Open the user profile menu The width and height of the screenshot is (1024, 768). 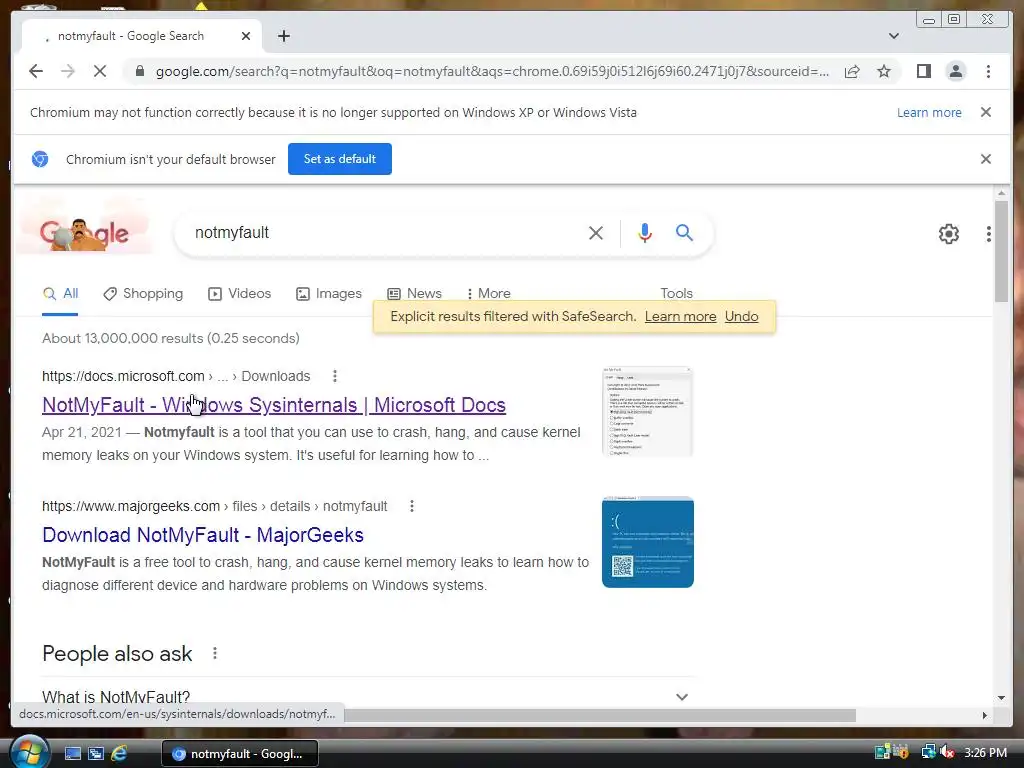[x=955, y=71]
